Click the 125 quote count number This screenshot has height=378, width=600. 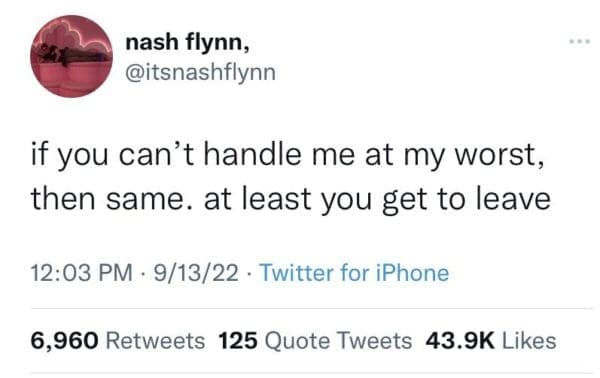238,341
